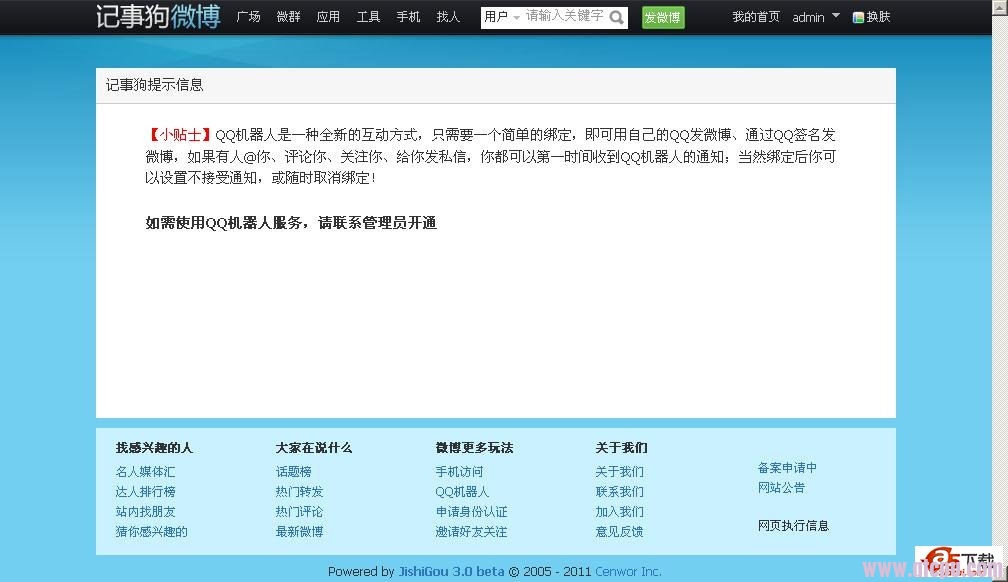Open the 名人媒体汇 link
The width and height of the screenshot is (1008, 582).
coord(145,471)
